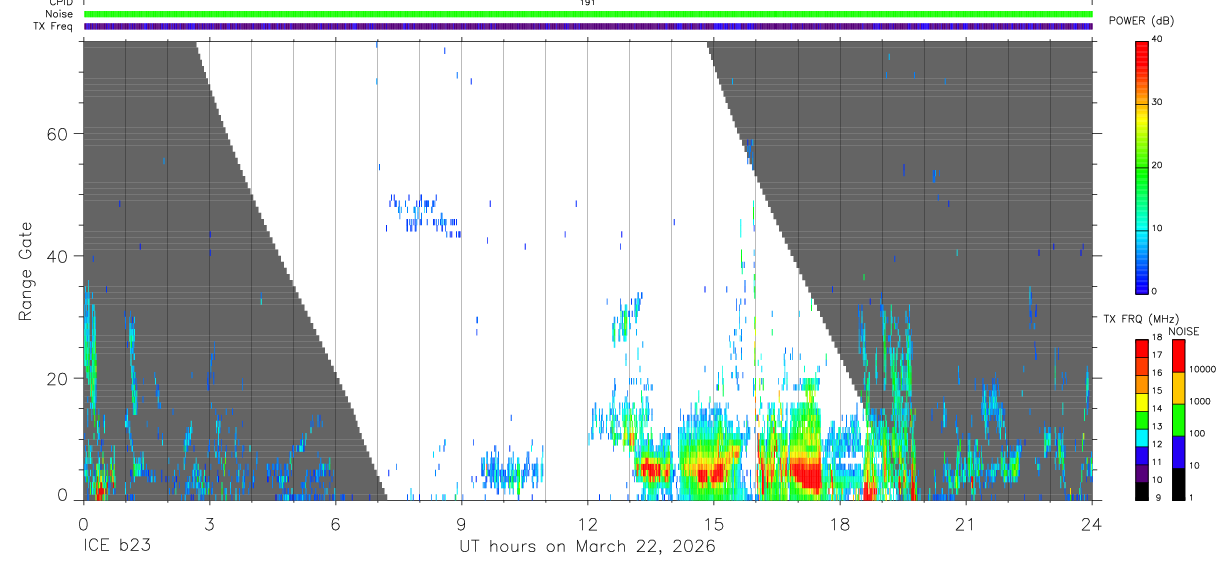
Task: Click the purple TX Freq strip above the plot
Action: [x=588, y=26]
